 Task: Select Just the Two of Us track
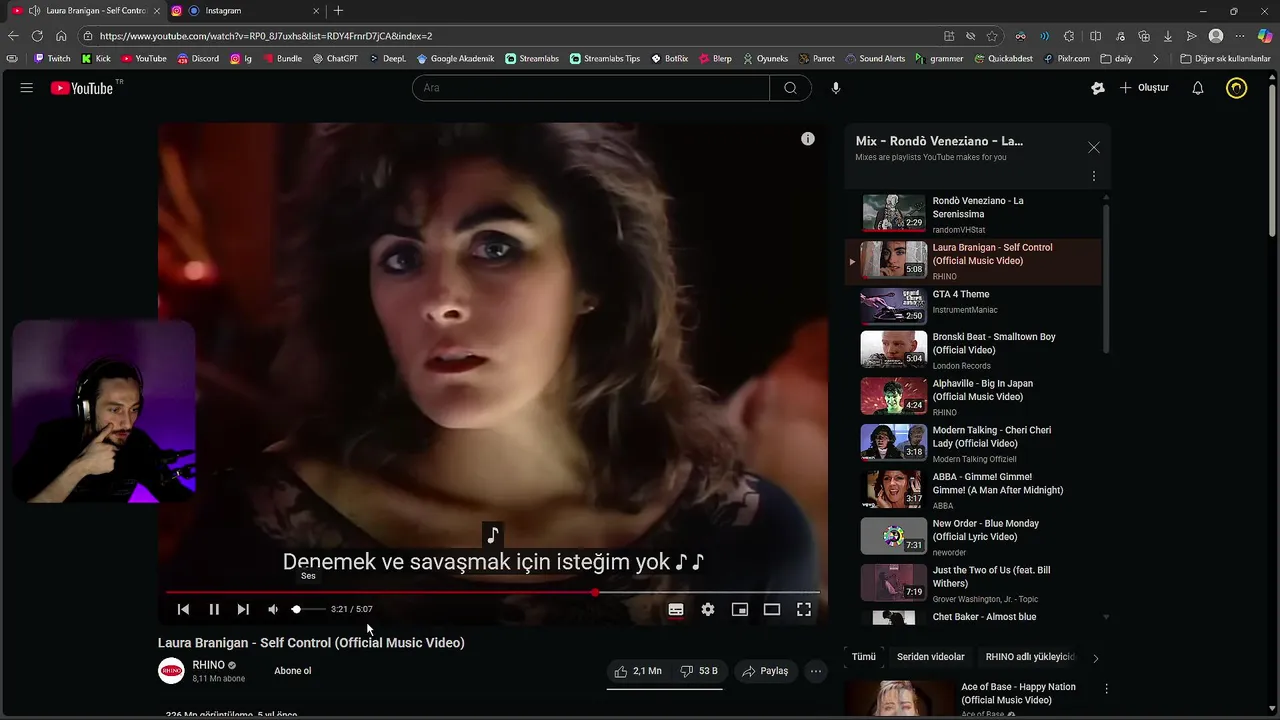973,583
